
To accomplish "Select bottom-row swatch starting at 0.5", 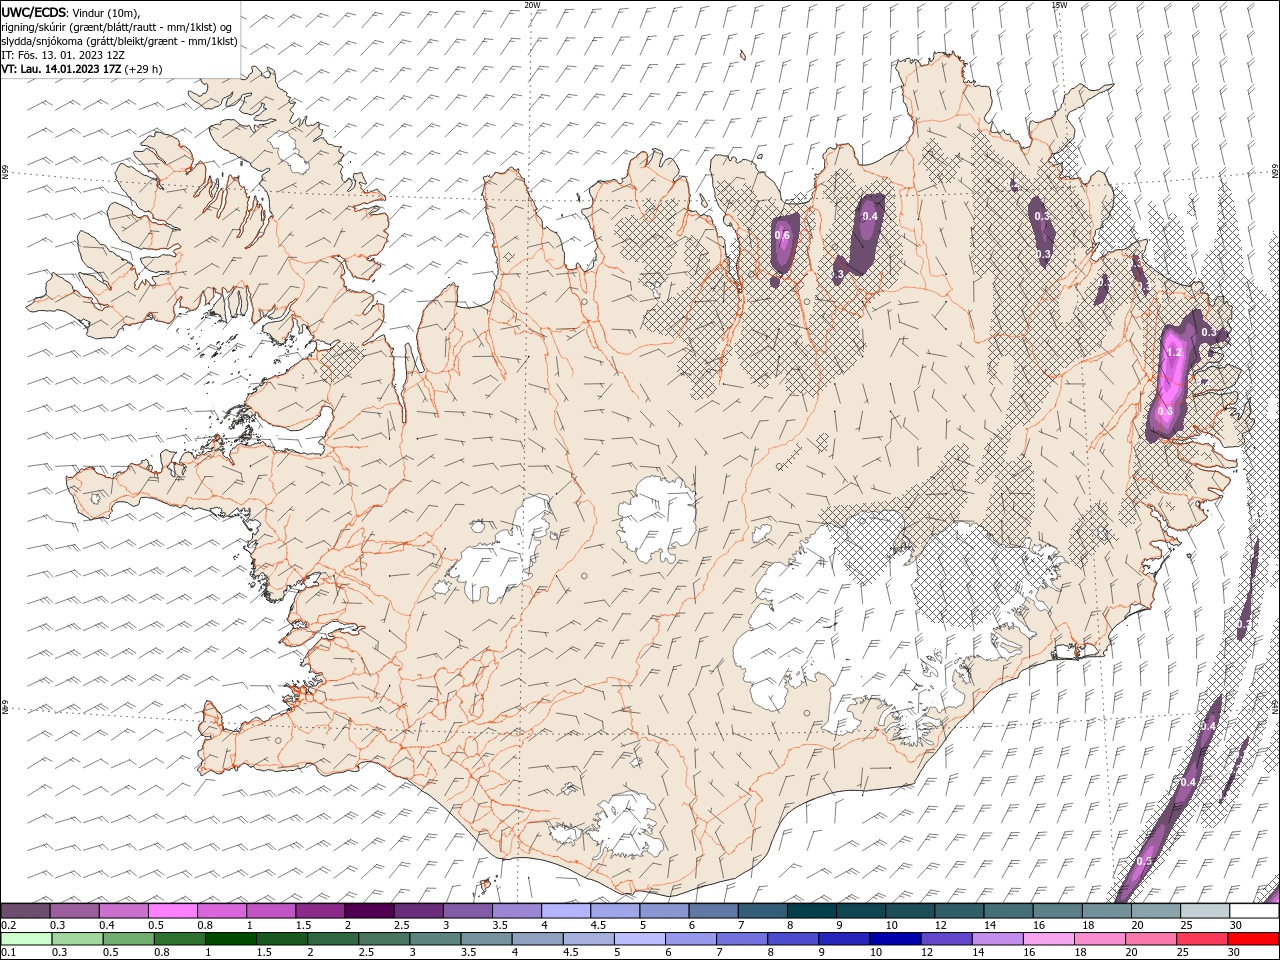I will pos(128,939).
